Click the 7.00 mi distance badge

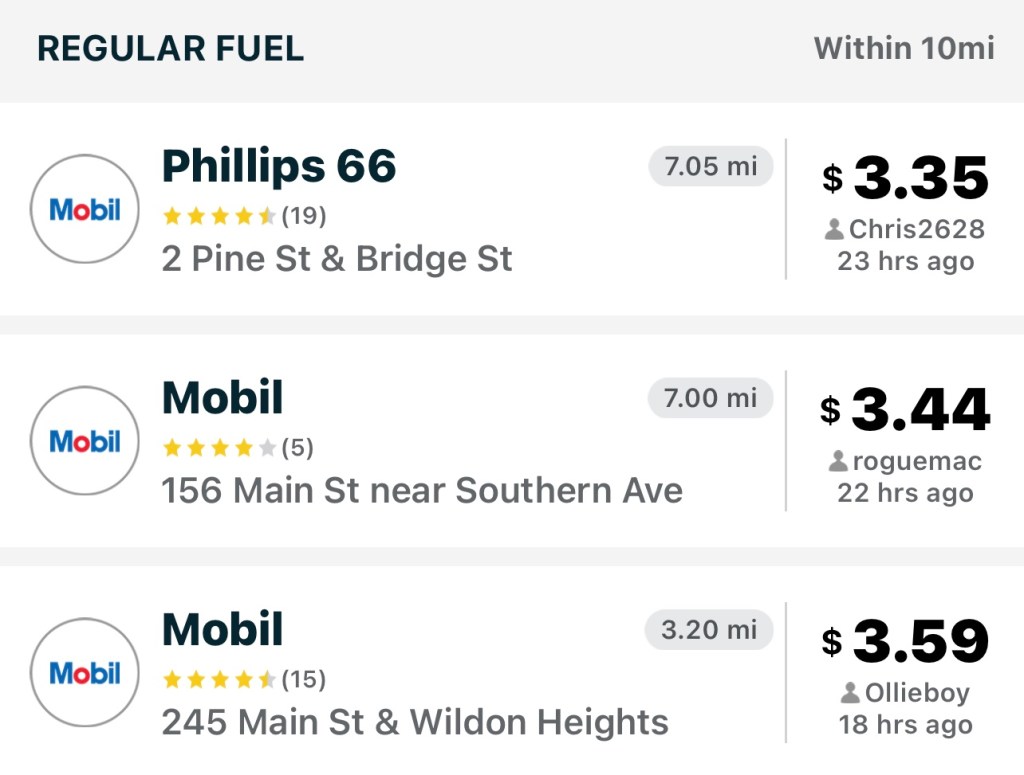[x=711, y=398]
